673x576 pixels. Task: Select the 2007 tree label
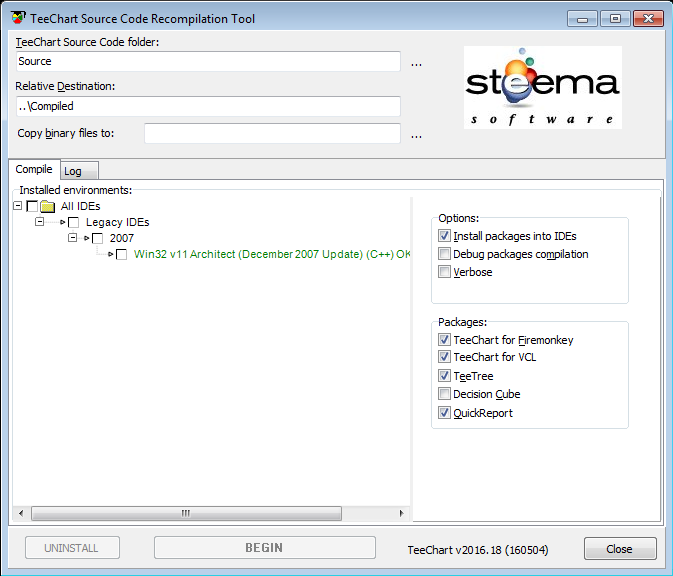pyautogui.click(x=122, y=238)
